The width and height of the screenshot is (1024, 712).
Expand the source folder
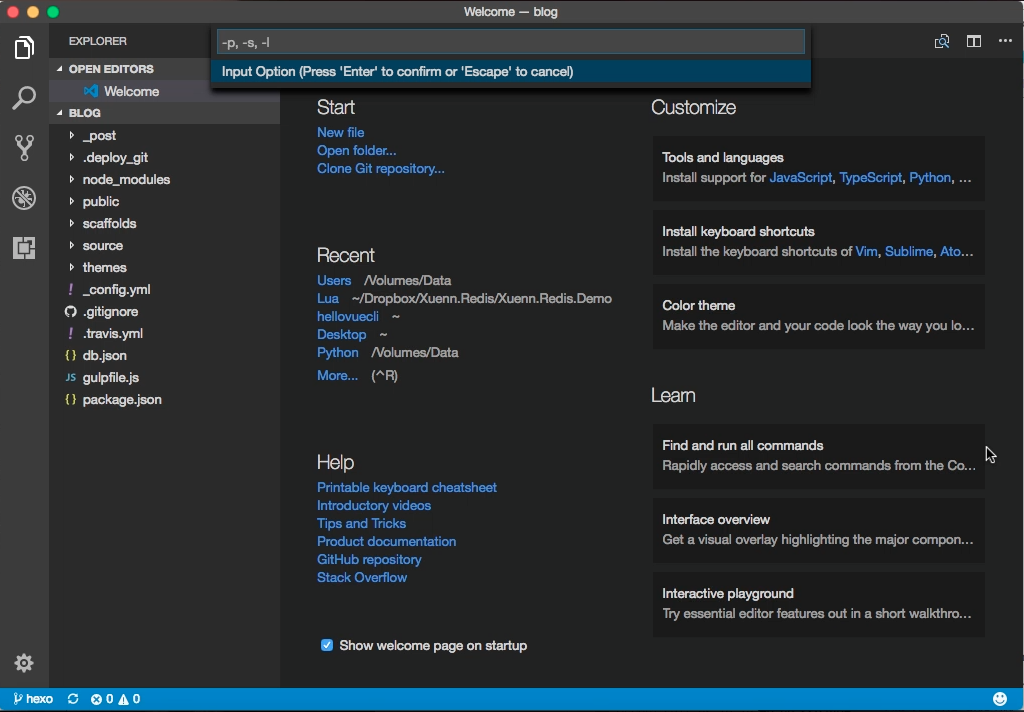coord(72,246)
